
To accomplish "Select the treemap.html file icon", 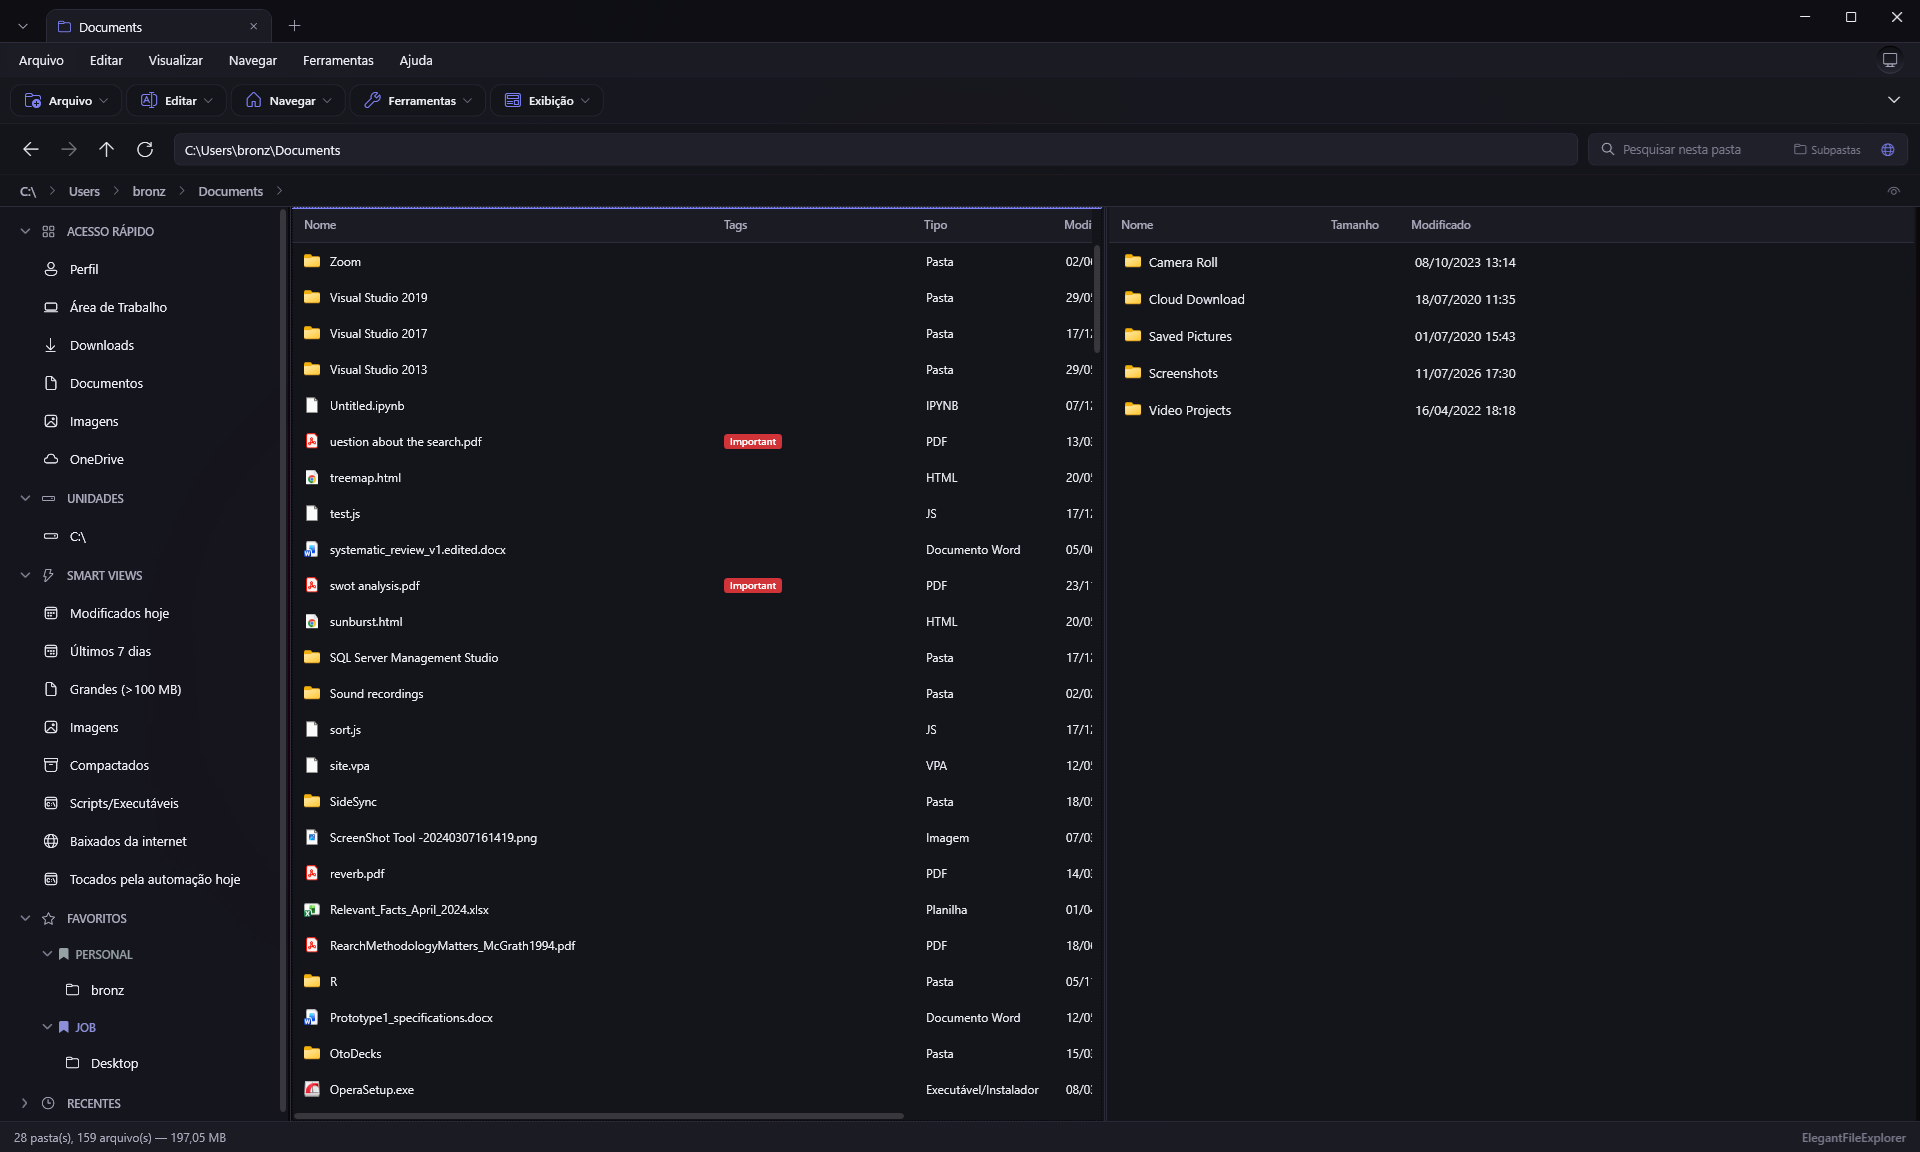I will point(312,477).
